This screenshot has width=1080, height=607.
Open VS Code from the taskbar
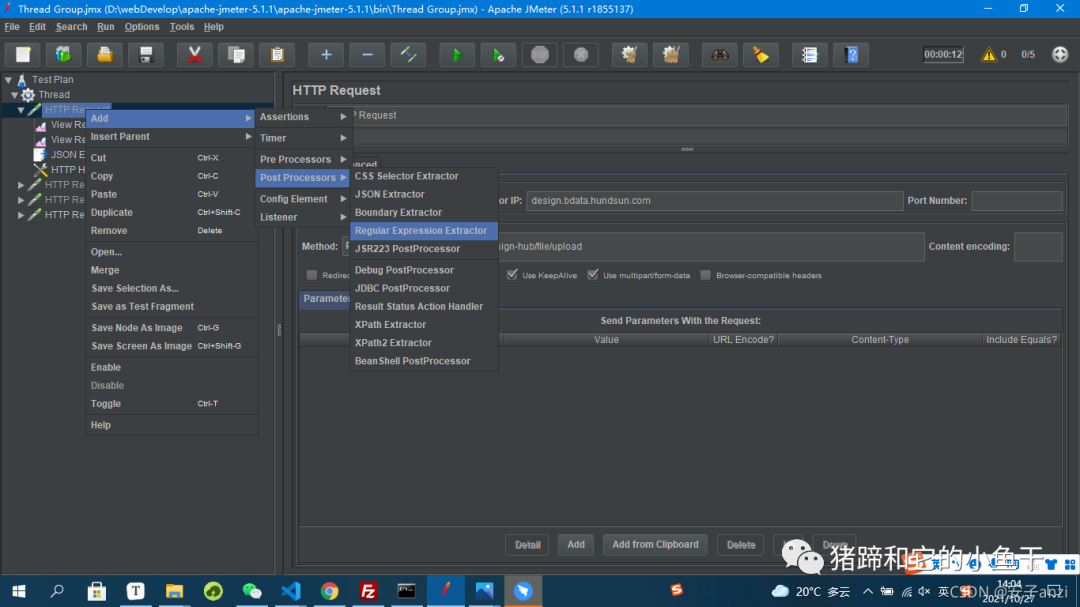tap(291, 591)
